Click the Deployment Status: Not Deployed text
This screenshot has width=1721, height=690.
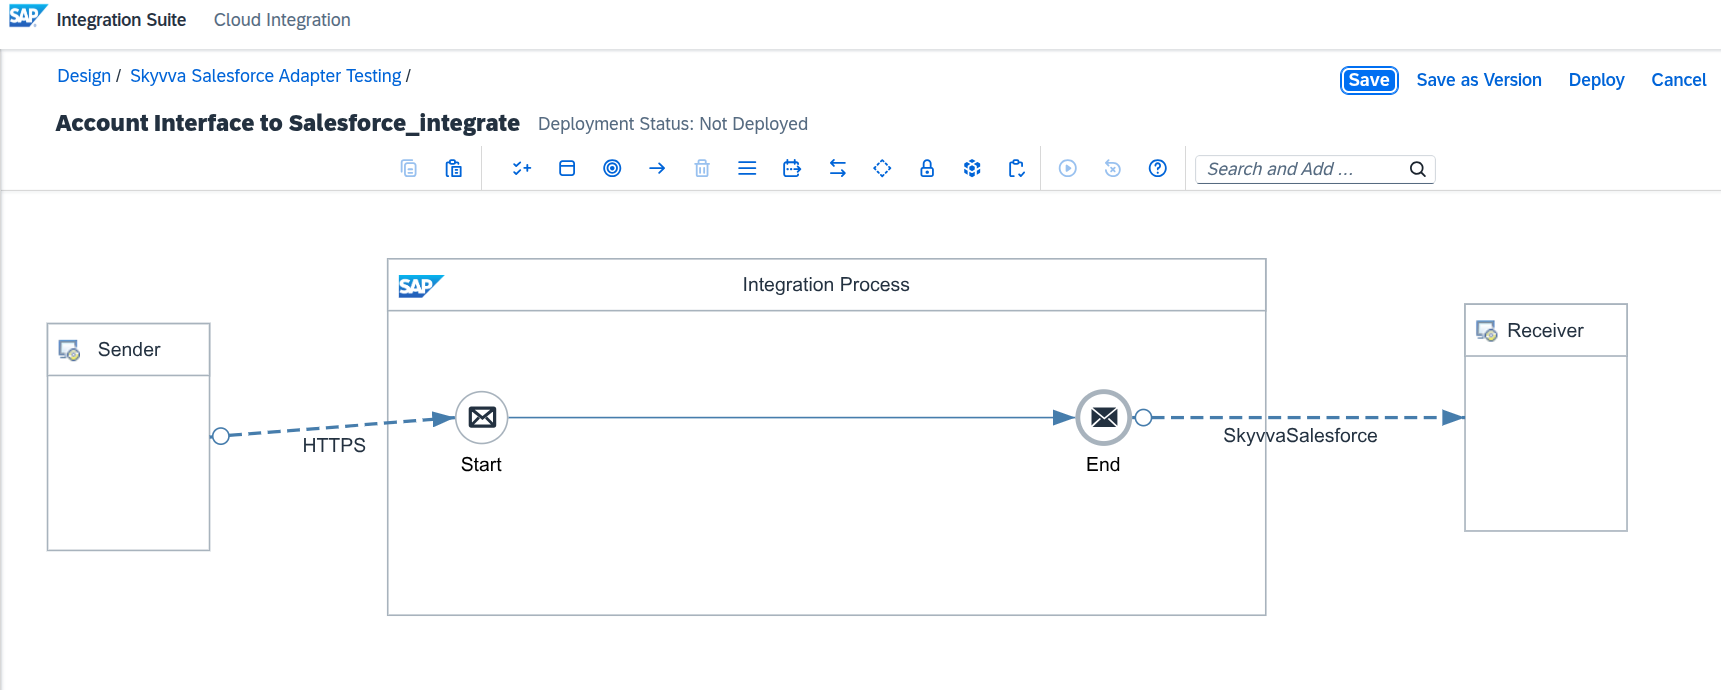pos(673,124)
